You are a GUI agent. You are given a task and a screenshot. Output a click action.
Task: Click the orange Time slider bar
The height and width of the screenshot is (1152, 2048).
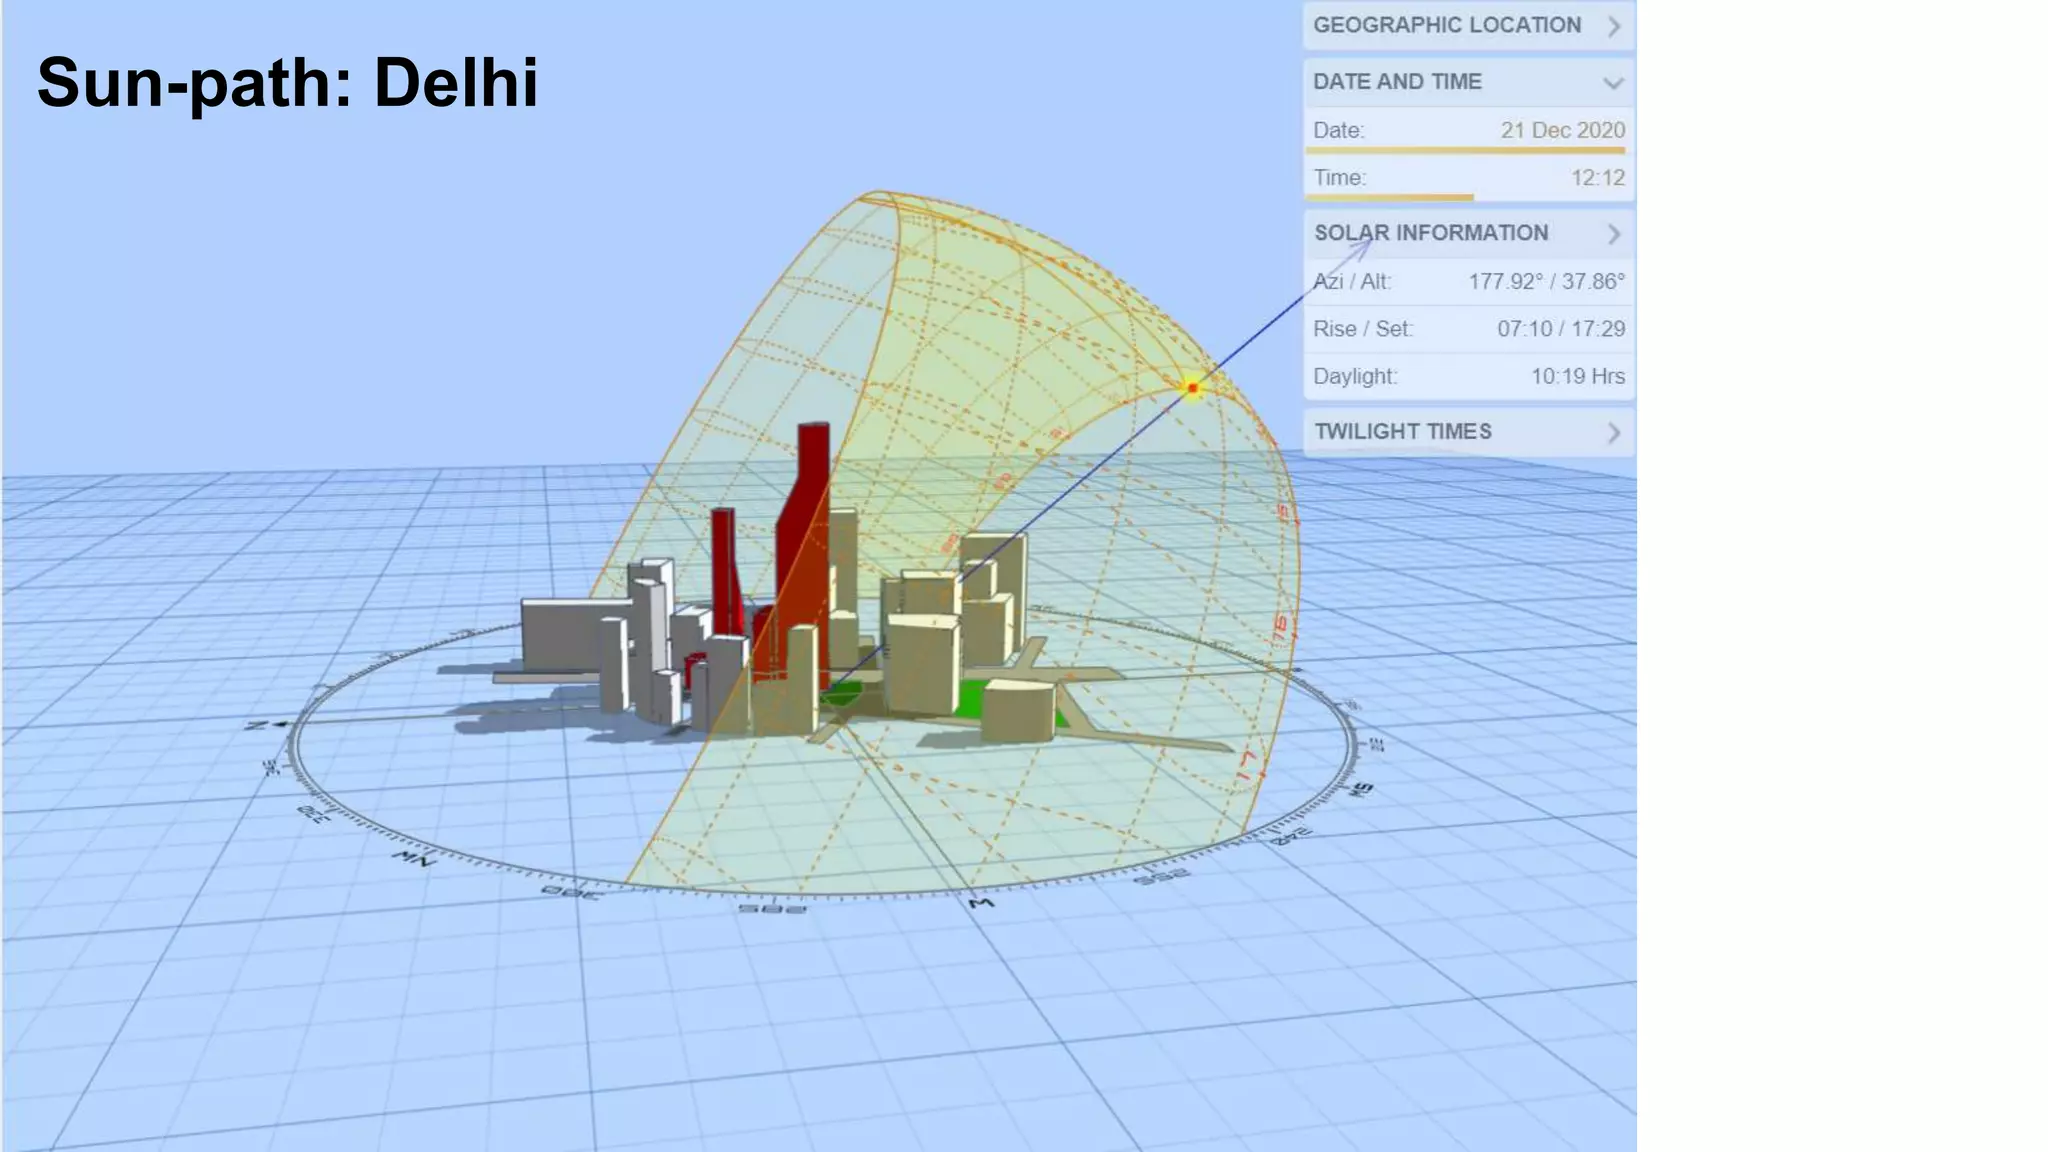[x=1389, y=198]
